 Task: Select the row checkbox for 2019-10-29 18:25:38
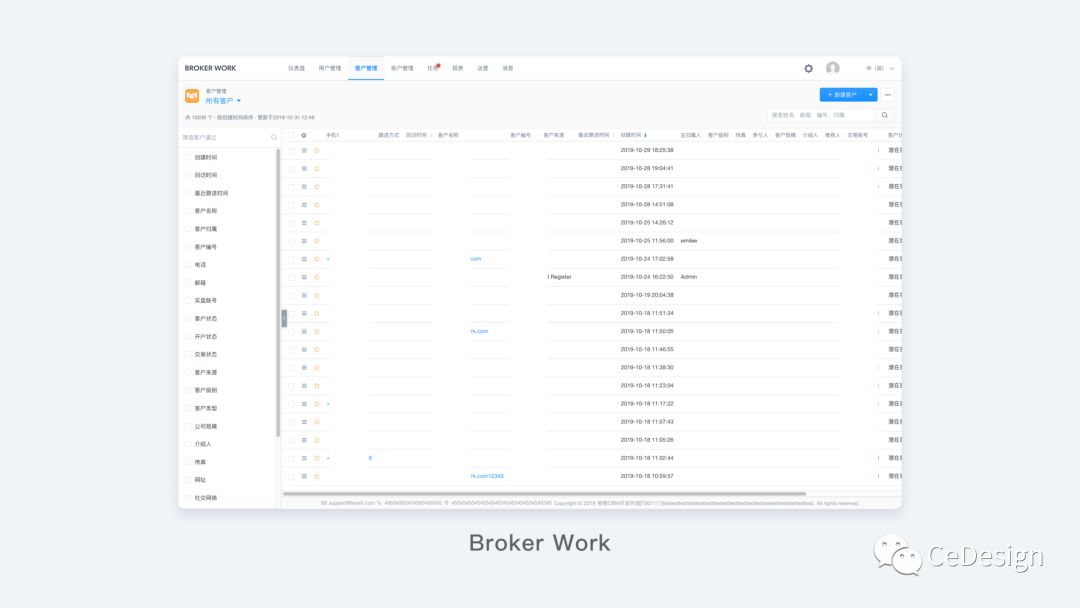(x=291, y=150)
